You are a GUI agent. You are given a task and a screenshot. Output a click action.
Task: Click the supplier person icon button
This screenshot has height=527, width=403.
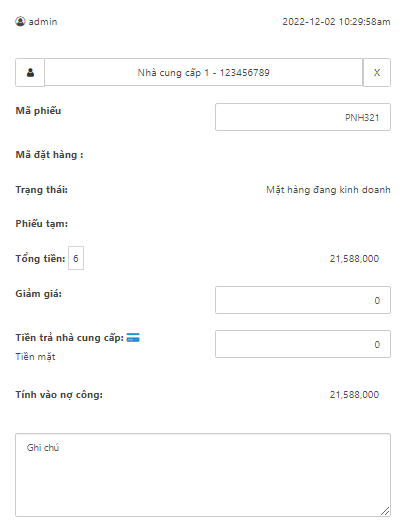(30, 73)
